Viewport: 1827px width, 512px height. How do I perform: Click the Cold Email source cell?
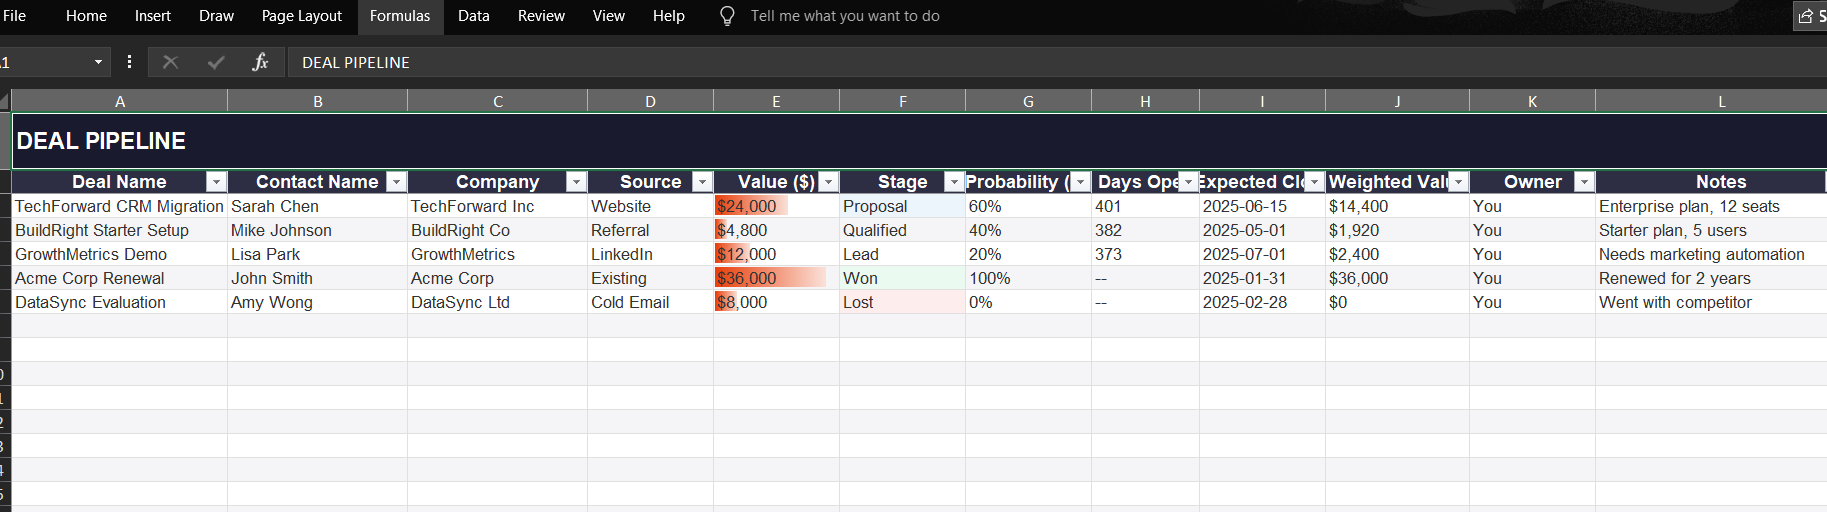point(650,302)
